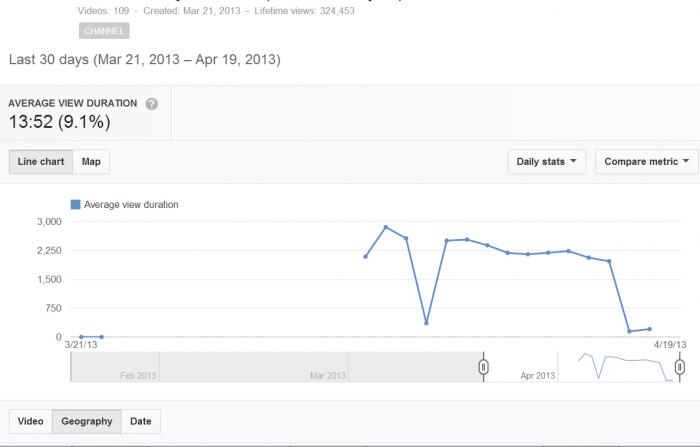
Task: Open the Average View Duration help icon
Action: coord(151,104)
